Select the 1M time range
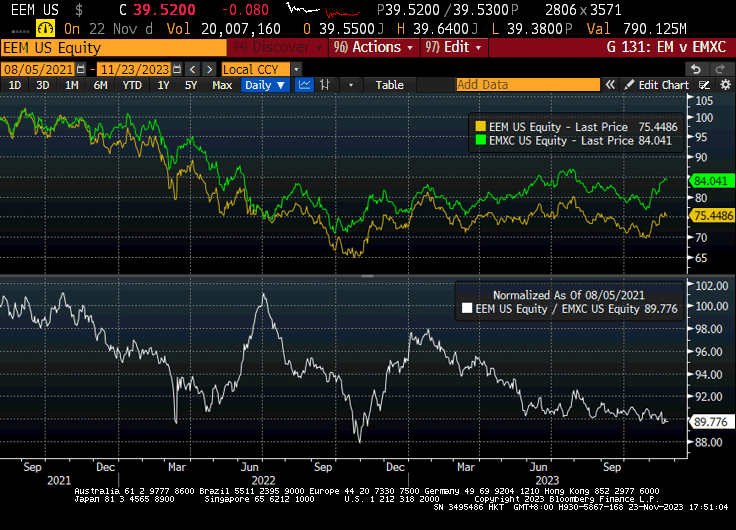736x530 pixels. (x=71, y=85)
